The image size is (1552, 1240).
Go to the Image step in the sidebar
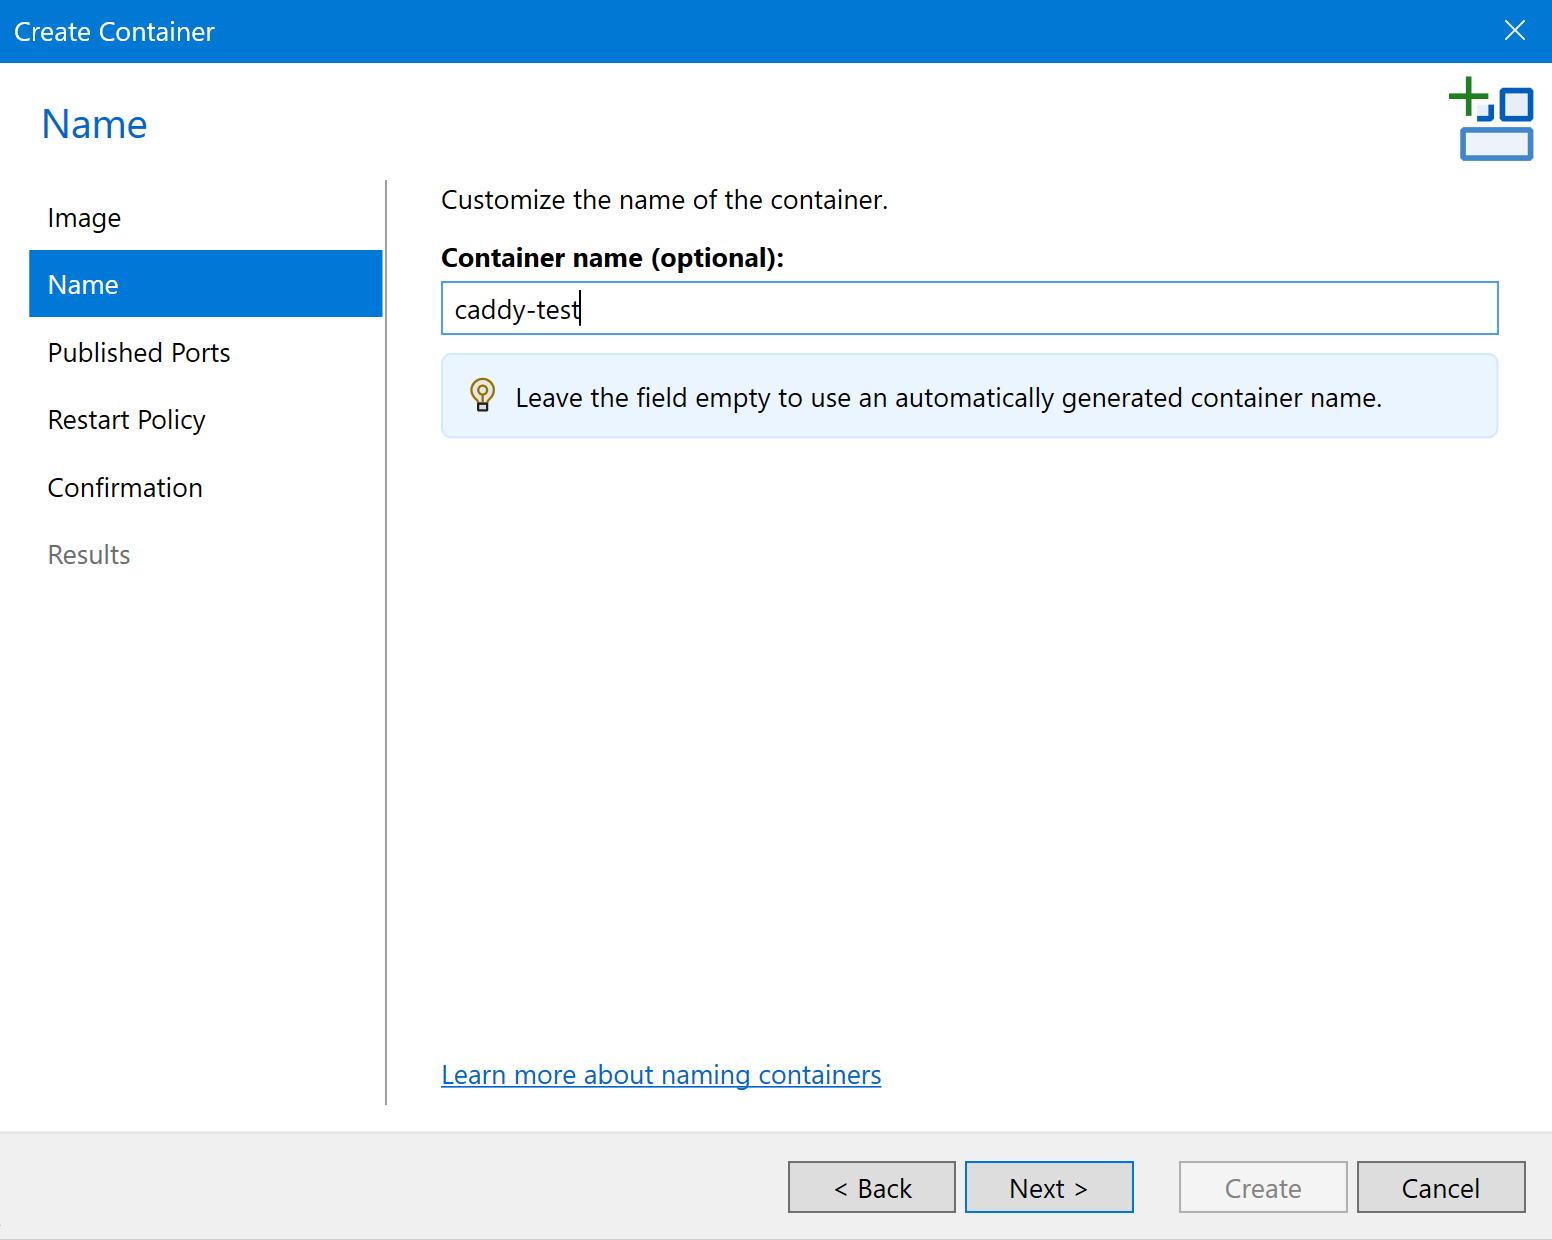click(x=84, y=218)
